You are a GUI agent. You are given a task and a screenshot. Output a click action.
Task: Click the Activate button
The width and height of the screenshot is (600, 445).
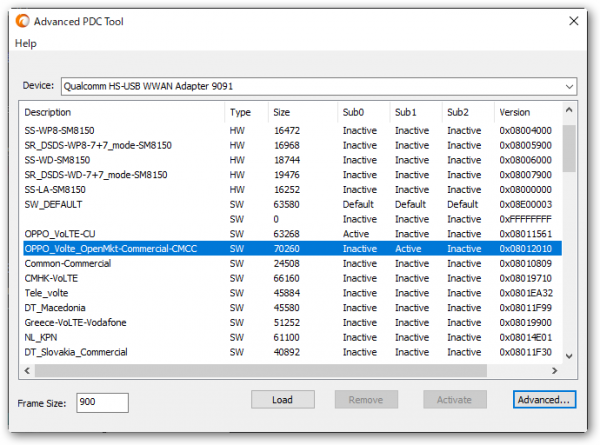[x=455, y=400]
